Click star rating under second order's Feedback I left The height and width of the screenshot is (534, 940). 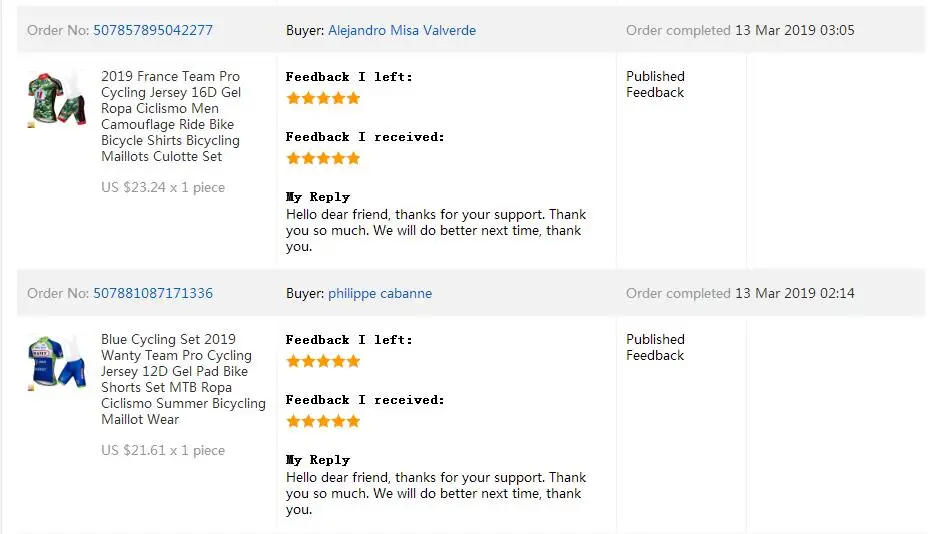323,361
